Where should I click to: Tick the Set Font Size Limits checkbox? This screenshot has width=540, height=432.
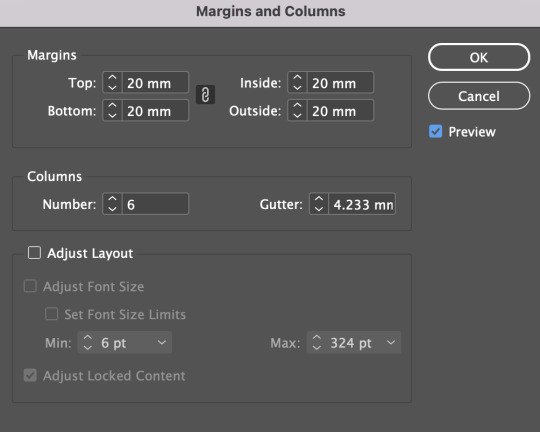(x=51, y=314)
